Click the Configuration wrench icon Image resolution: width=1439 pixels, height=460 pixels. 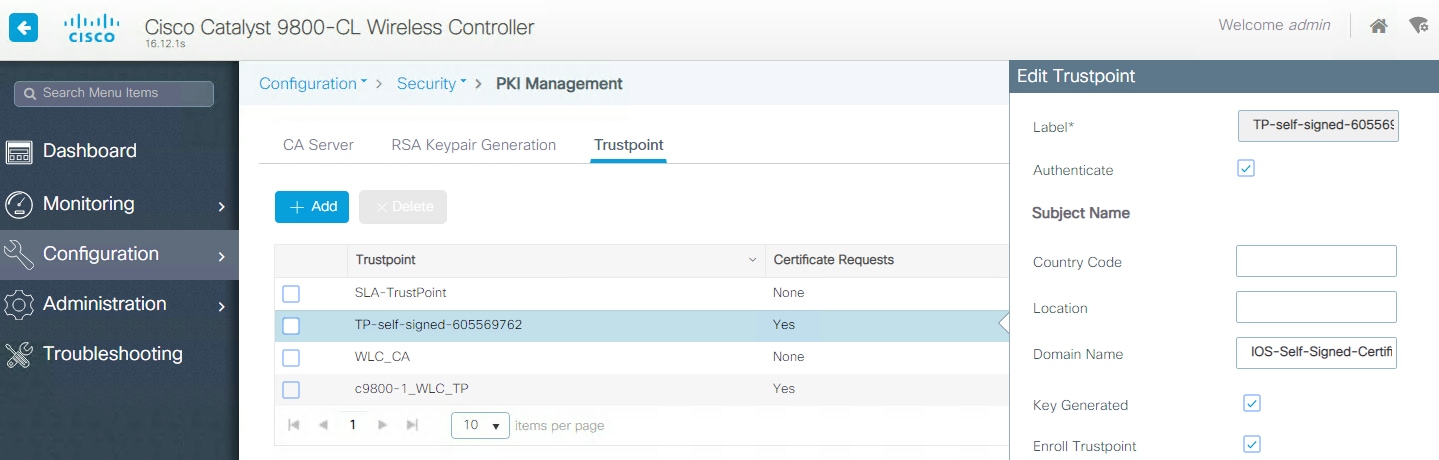point(19,255)
